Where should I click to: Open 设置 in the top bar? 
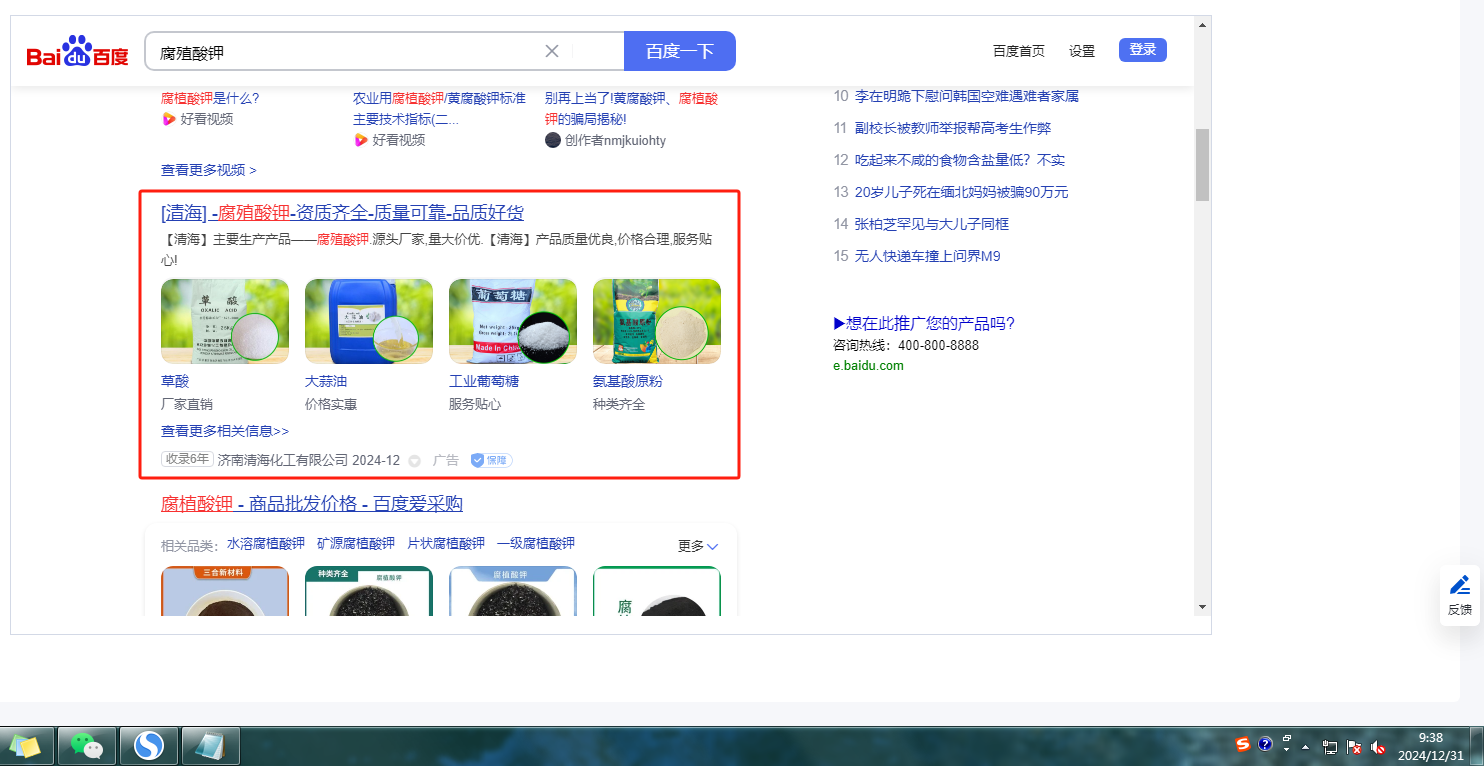pyautogui.click(x=1082, y=51)
